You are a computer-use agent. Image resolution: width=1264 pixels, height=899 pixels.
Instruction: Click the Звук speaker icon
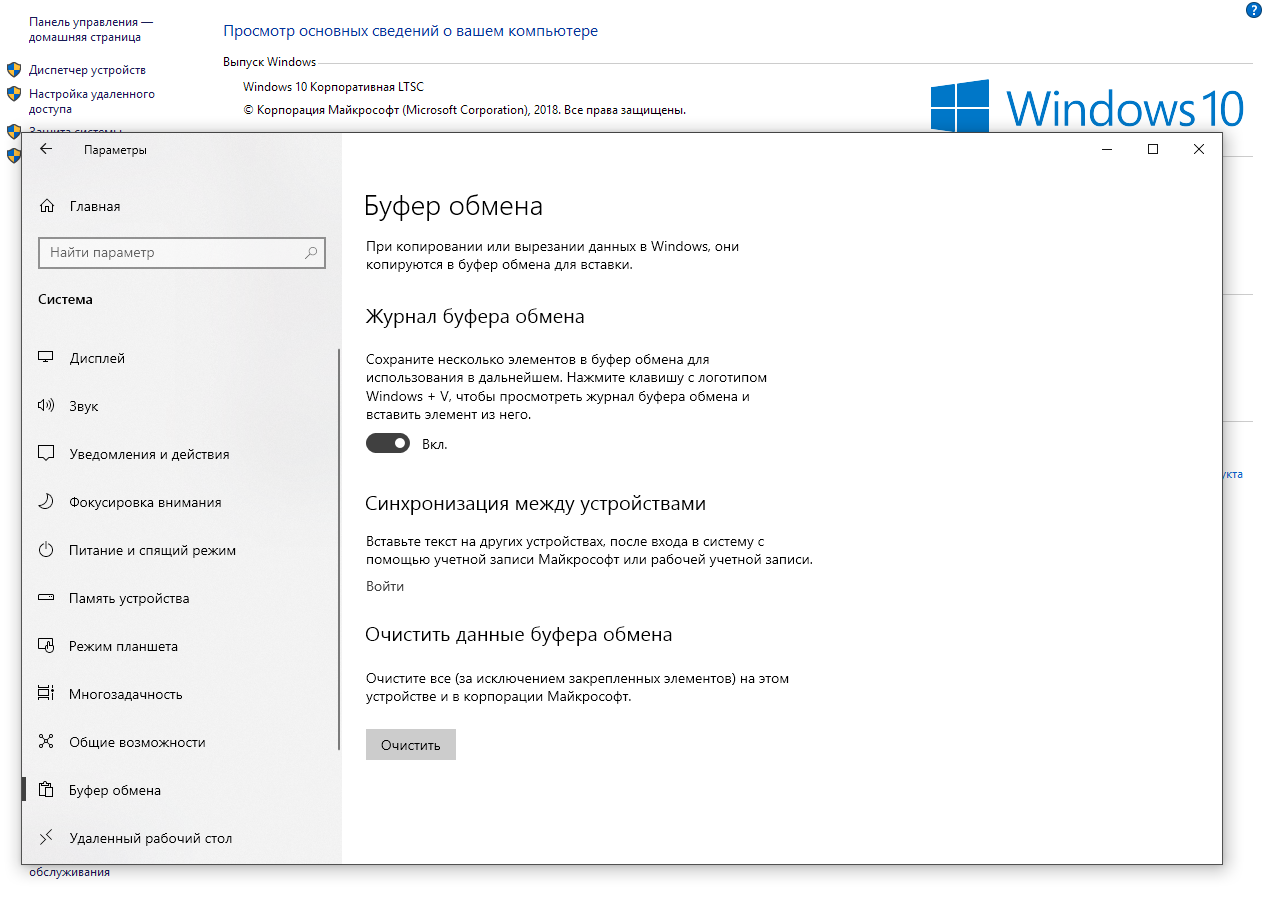point(46,406)
